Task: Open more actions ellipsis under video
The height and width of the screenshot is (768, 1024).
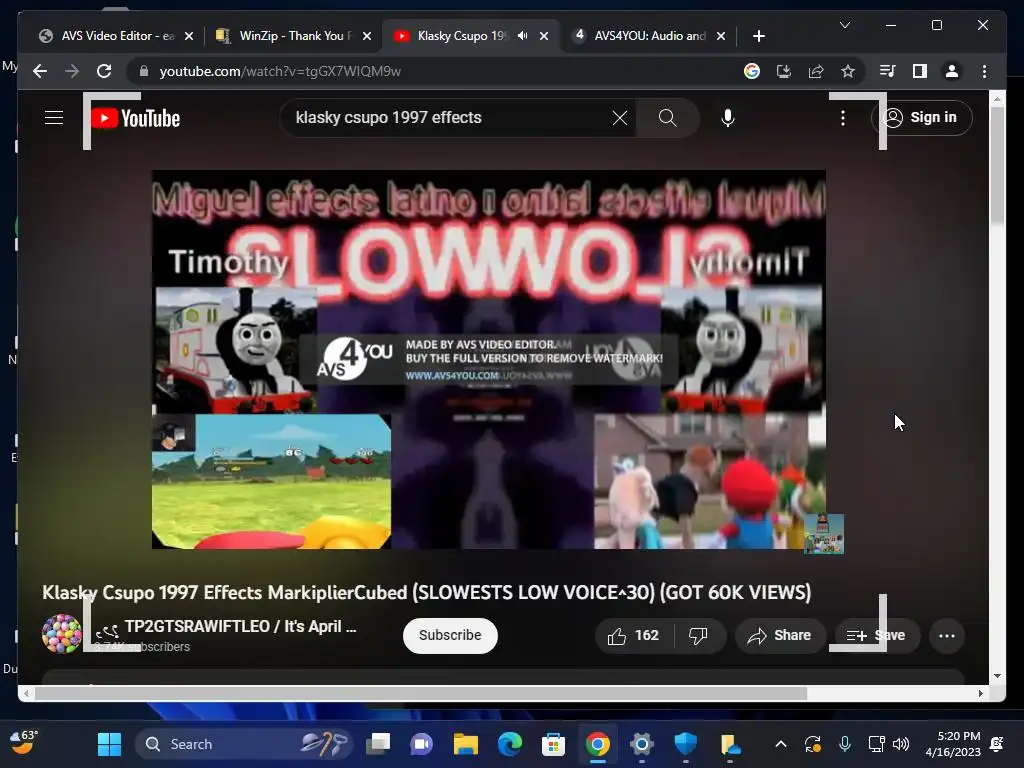Action: pos(946,635)
